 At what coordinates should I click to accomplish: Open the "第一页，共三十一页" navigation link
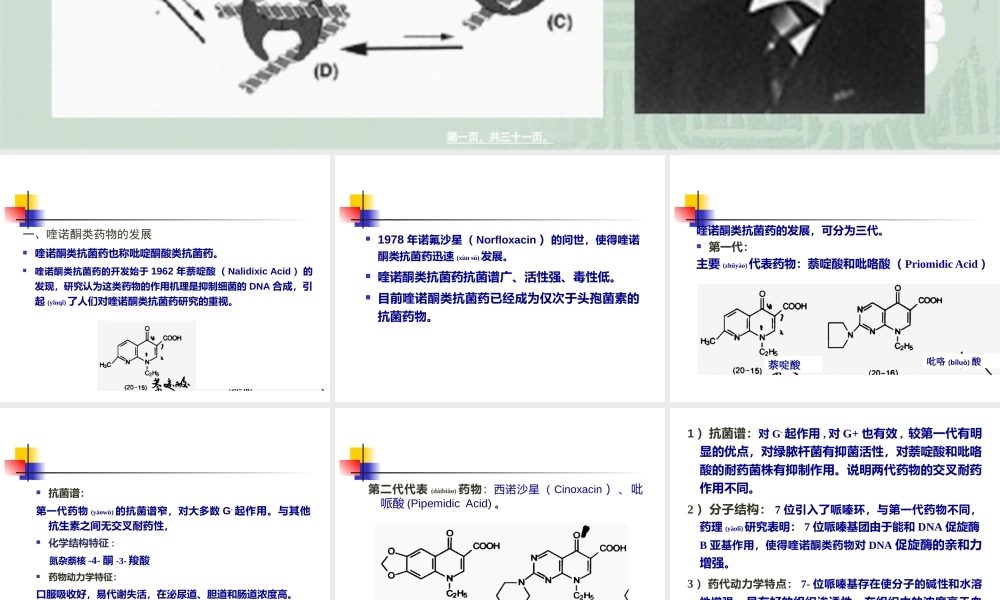(x=496, y=136)
